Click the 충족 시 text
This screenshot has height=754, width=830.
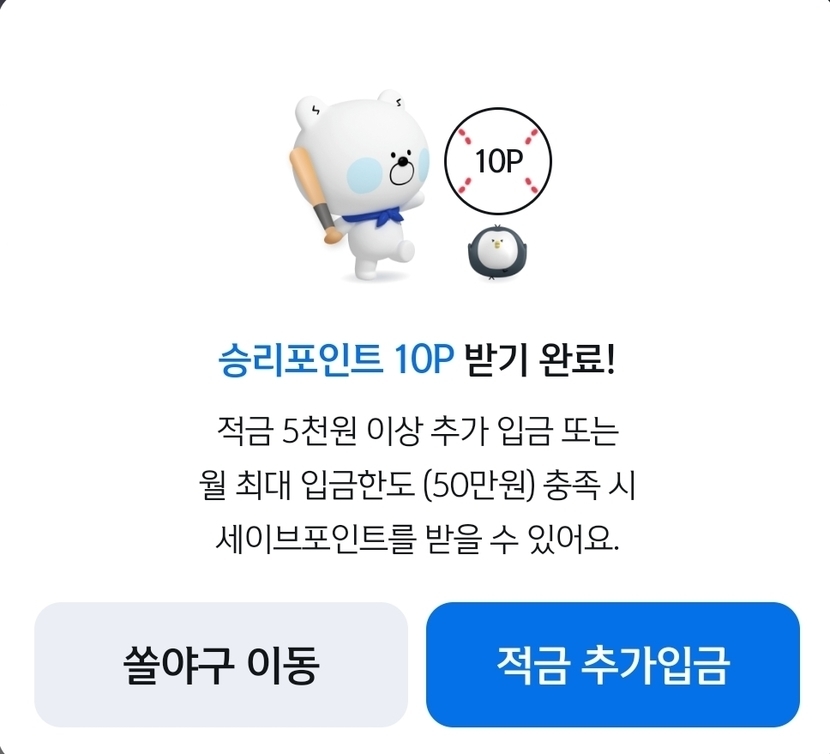point(590,486)
